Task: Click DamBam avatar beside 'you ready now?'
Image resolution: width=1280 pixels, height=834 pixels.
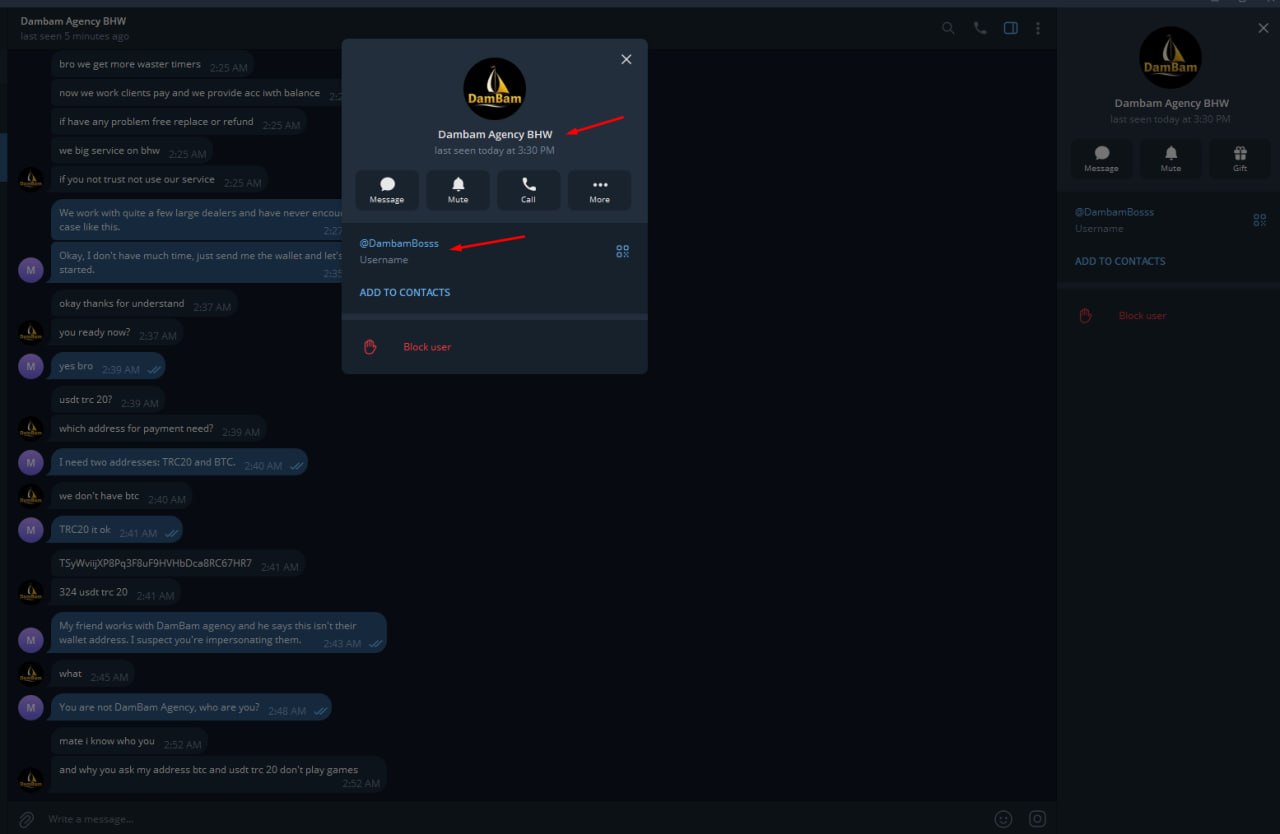Action: 31,333
